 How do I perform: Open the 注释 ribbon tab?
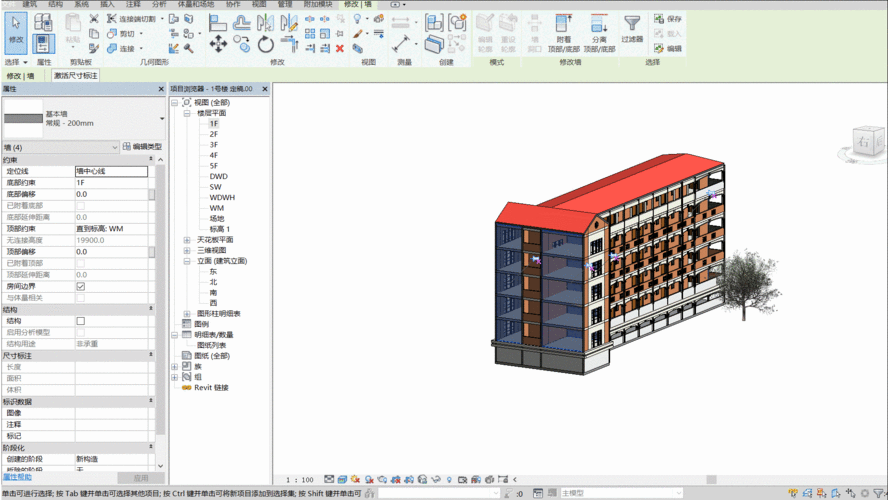[x=133, y=4]
